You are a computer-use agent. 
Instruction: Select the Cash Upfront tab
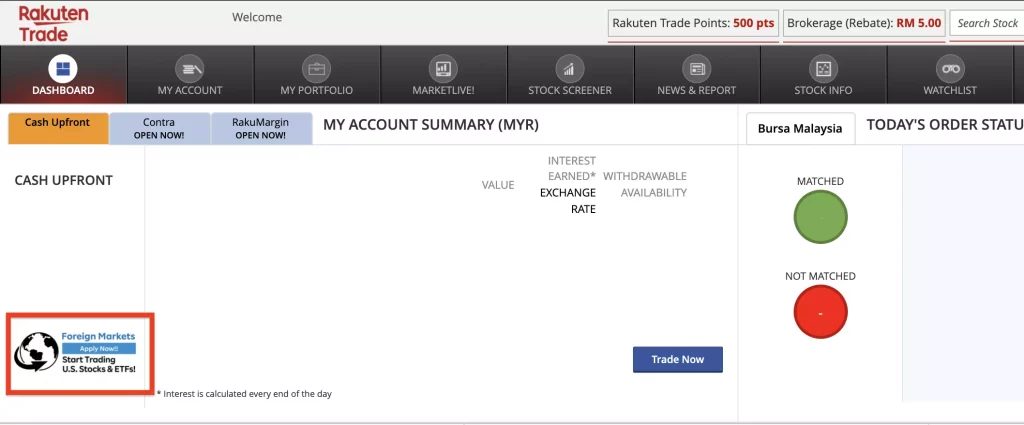57,128
